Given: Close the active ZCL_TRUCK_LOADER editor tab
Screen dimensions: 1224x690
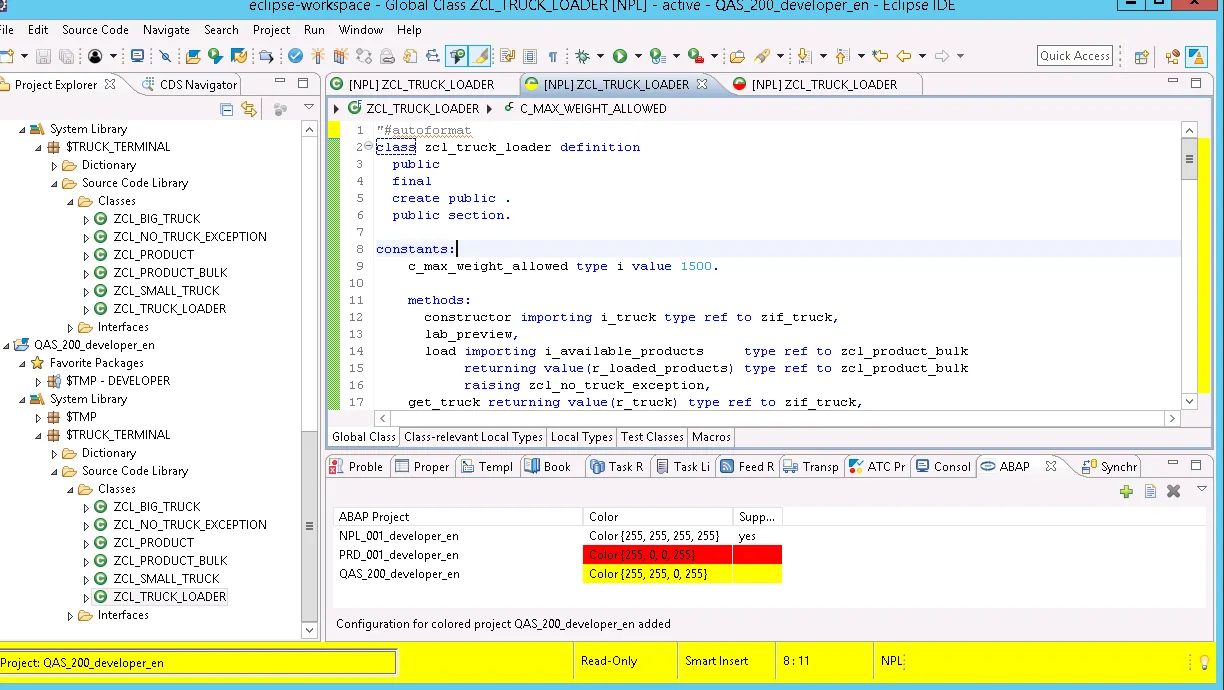Looking at the screenshot, I should tap(702, 84).
